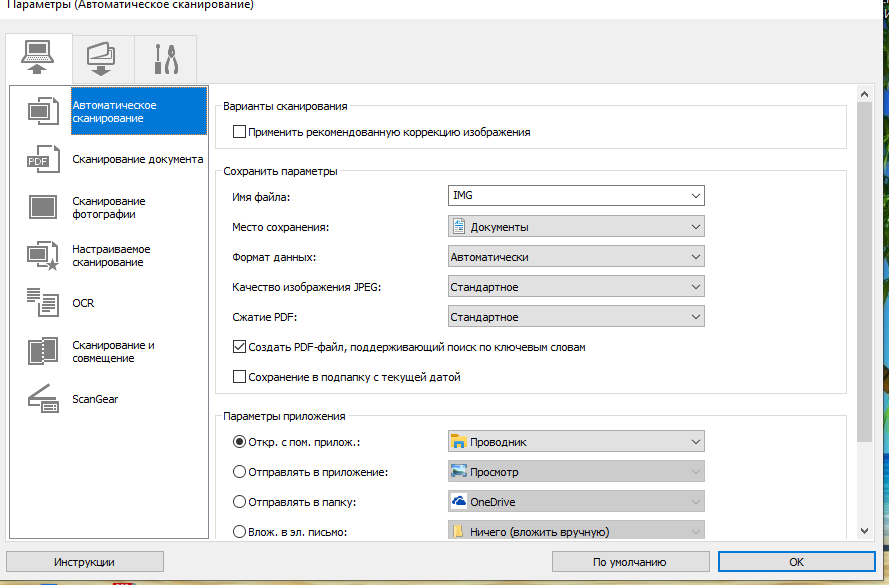
Task: Select Сканирование документа item
Action: tap(138, 159)
